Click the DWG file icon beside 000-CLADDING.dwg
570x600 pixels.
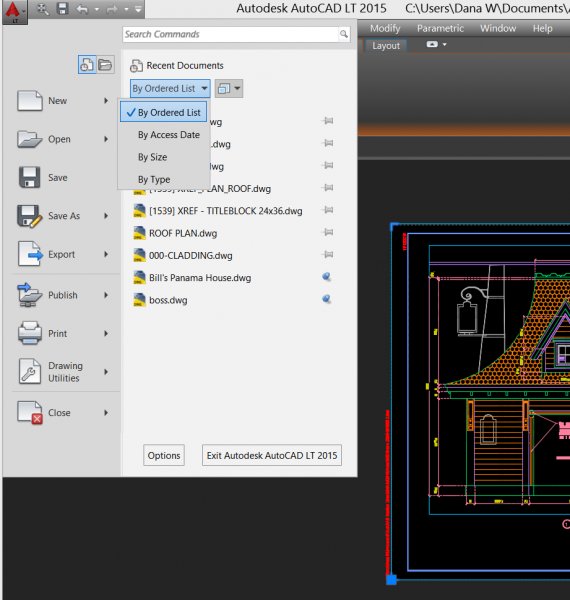[x=139, y=255]
